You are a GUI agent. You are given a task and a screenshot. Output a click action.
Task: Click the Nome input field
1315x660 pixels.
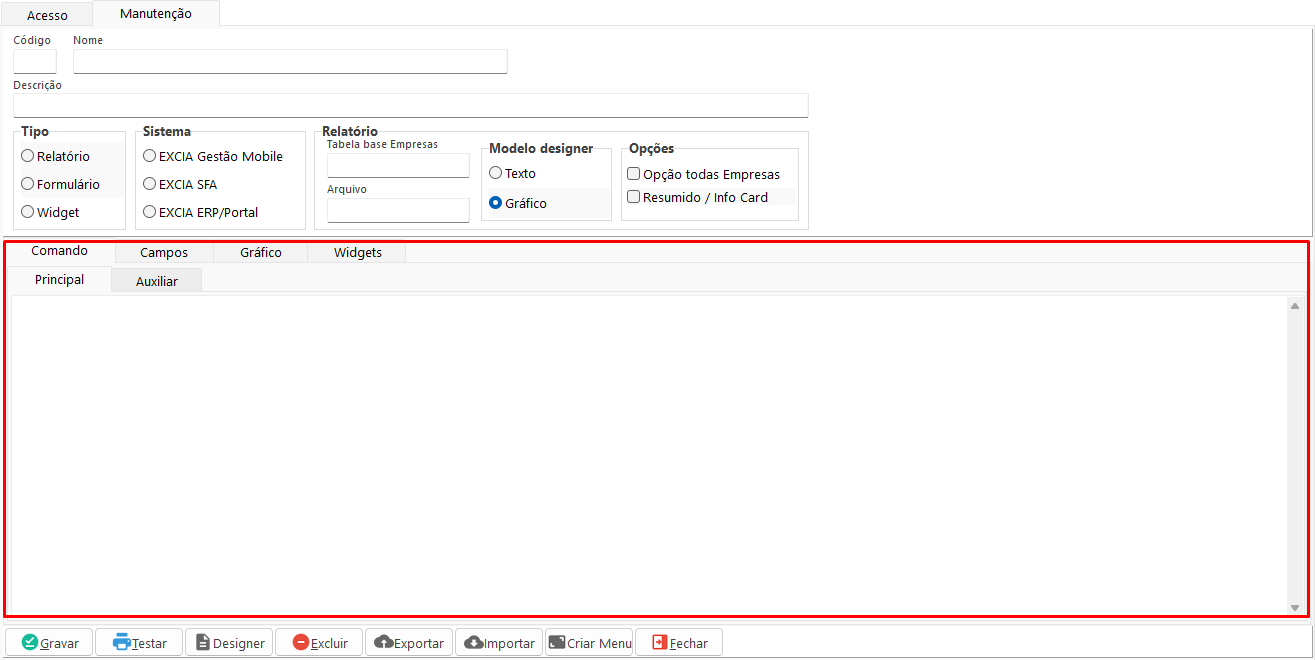pyautogui.click(x=290, y=62)
